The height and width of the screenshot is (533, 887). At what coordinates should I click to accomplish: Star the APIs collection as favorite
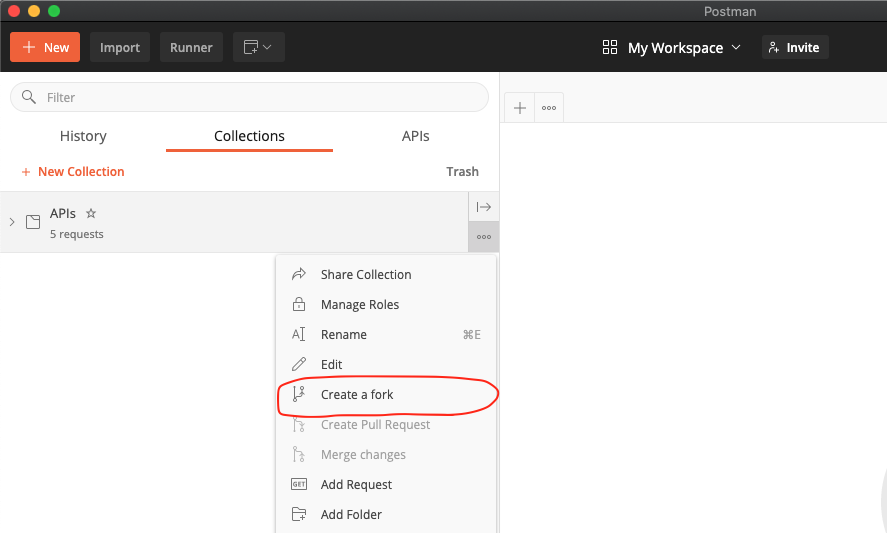coord(91,213)
